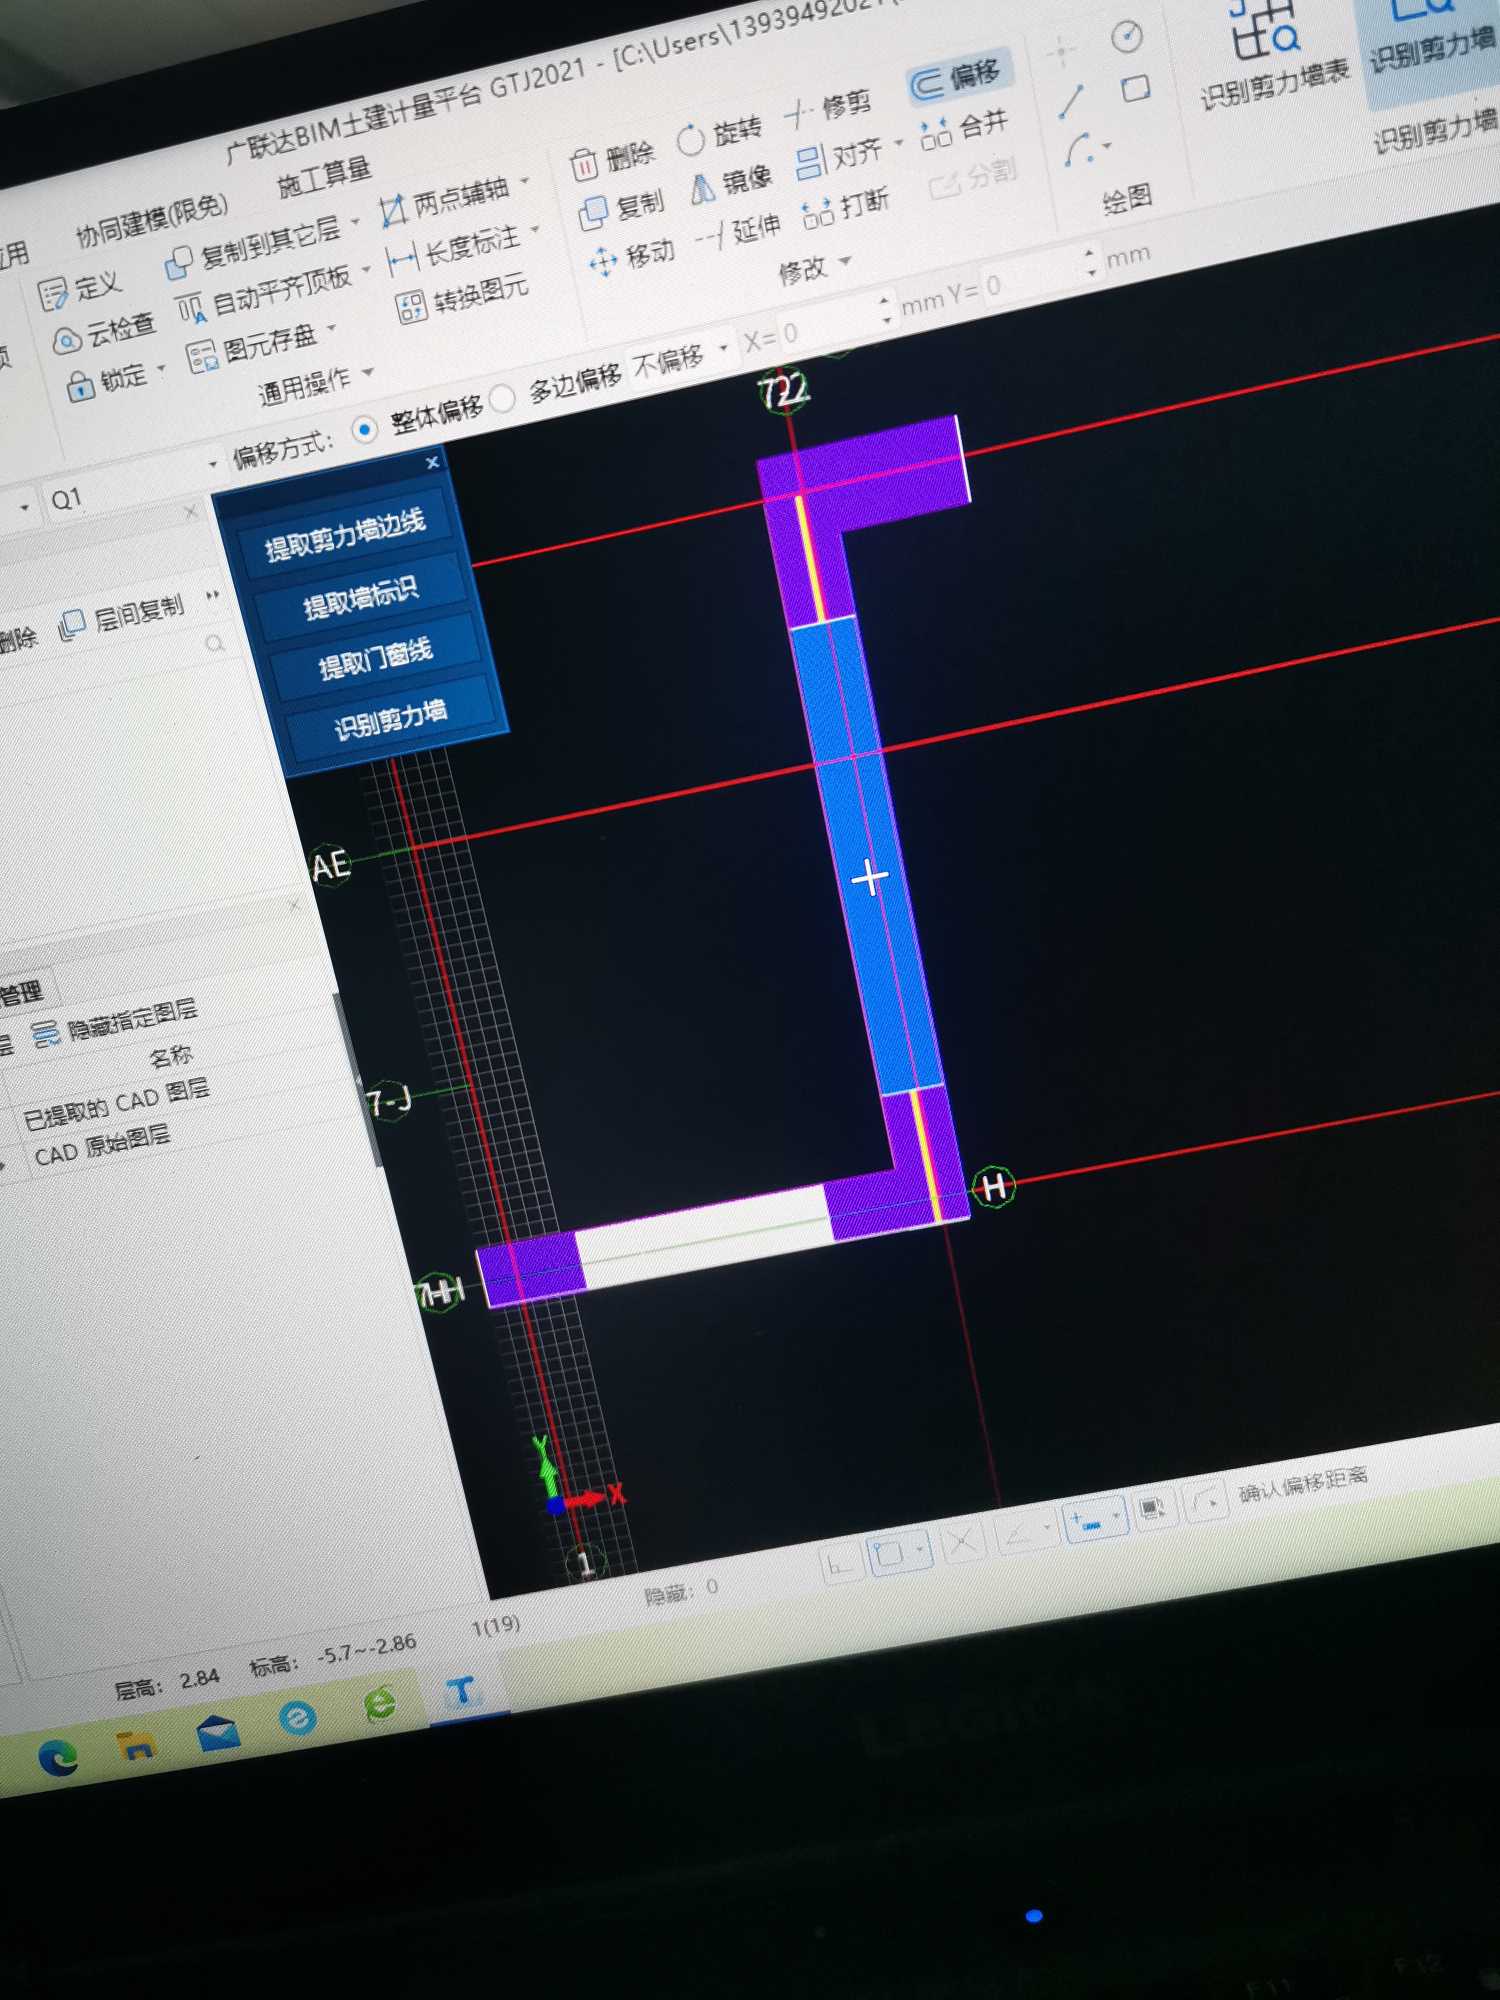This screenshot has width=1500, height=2000.
Task: Click the arc draw tool in 绘图
Action: [1077, 150]
